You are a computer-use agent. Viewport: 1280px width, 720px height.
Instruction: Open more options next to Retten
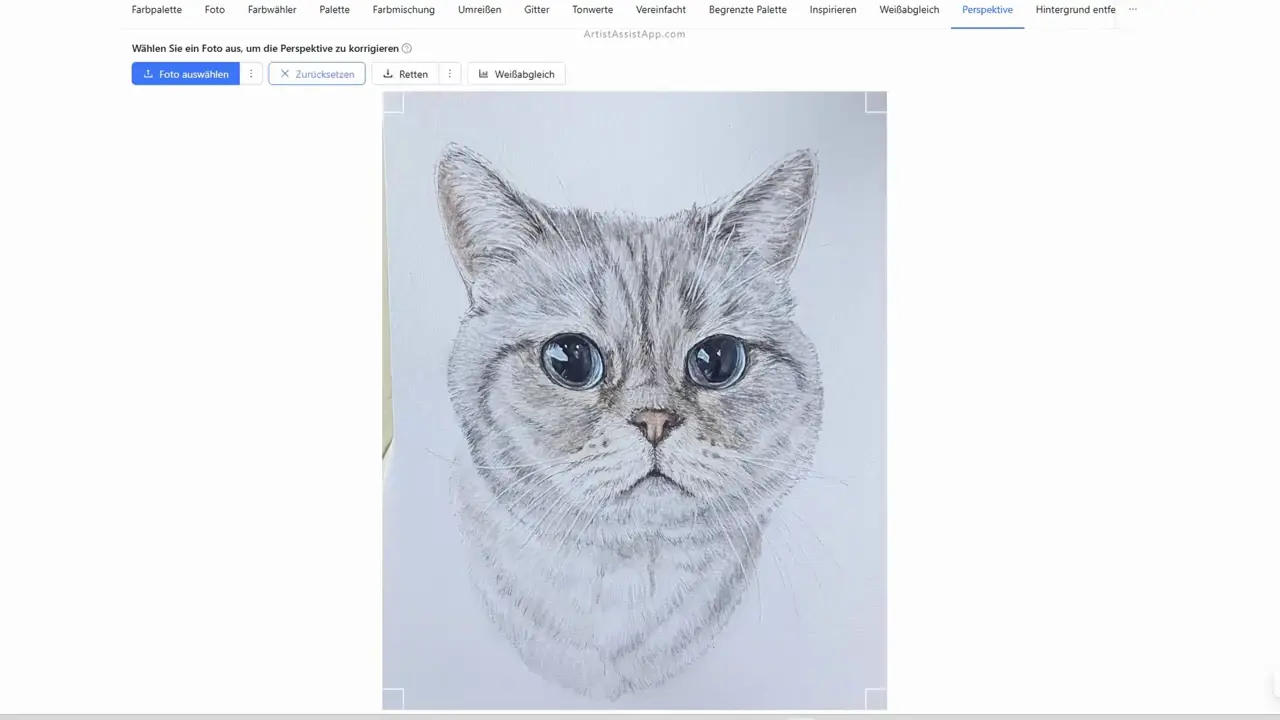pos(450,74)
